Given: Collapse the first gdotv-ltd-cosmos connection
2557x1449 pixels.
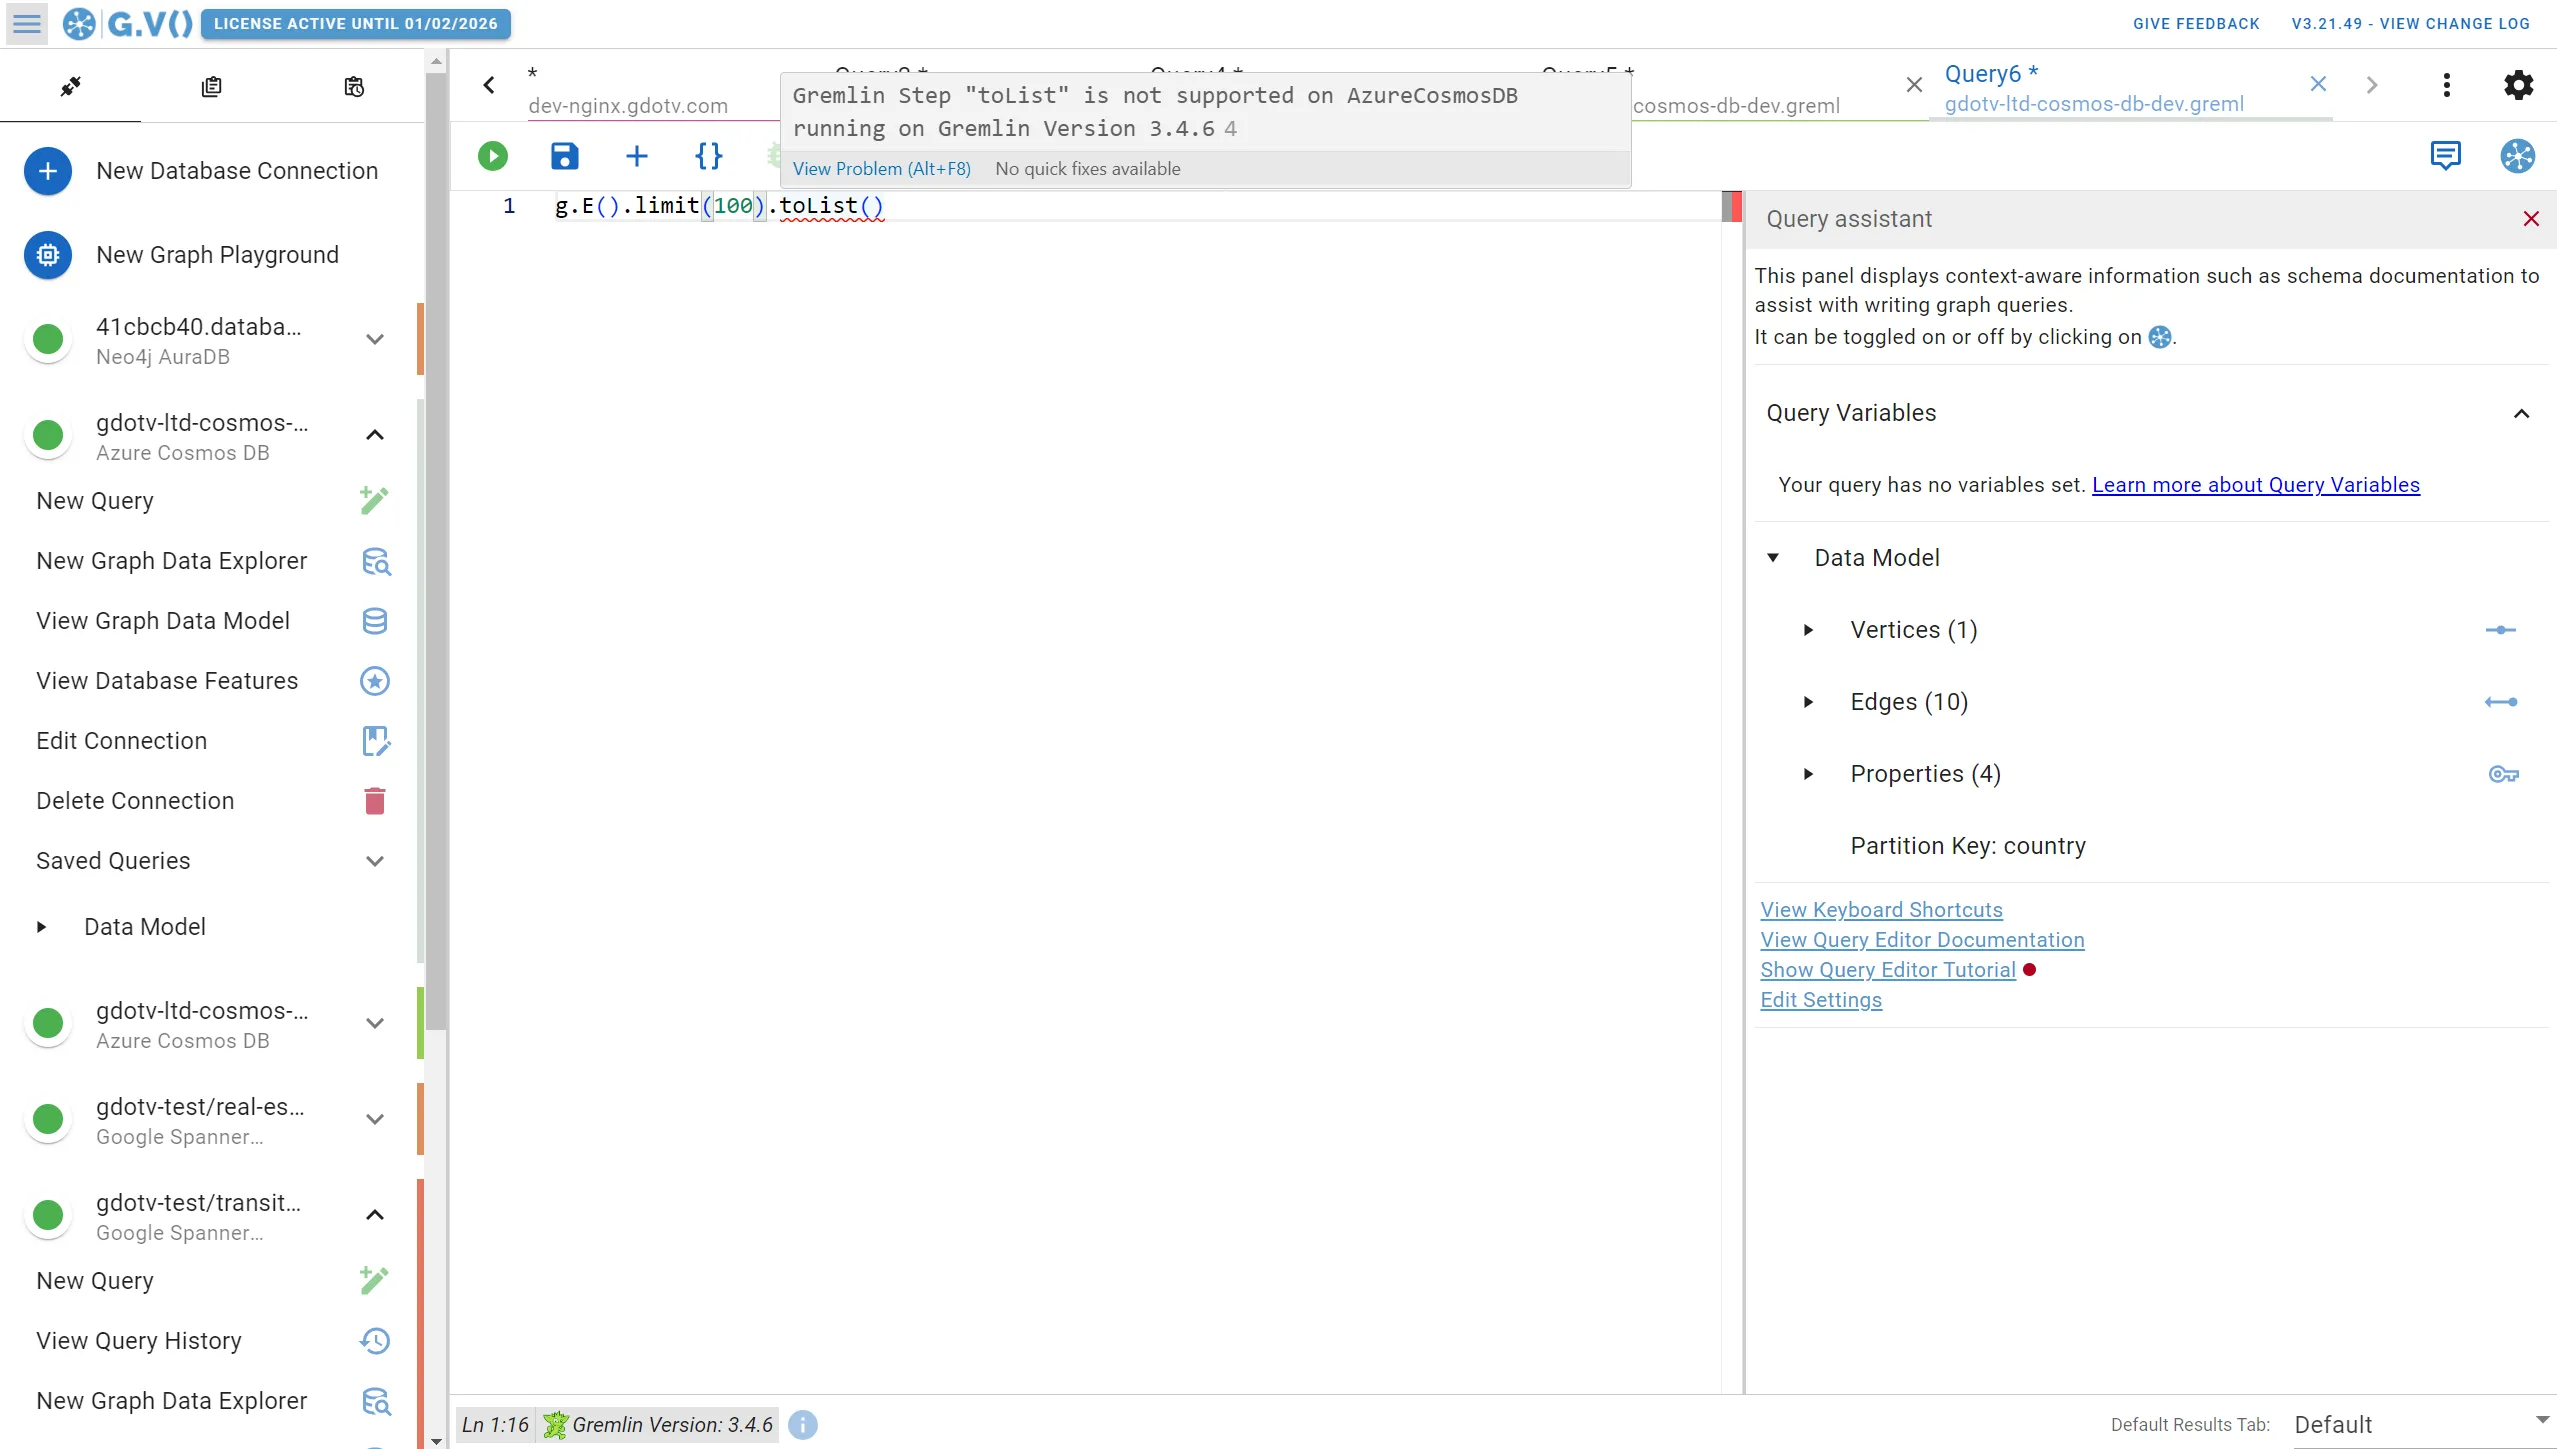Looking at the screenshot, I should tap(375, 435).
